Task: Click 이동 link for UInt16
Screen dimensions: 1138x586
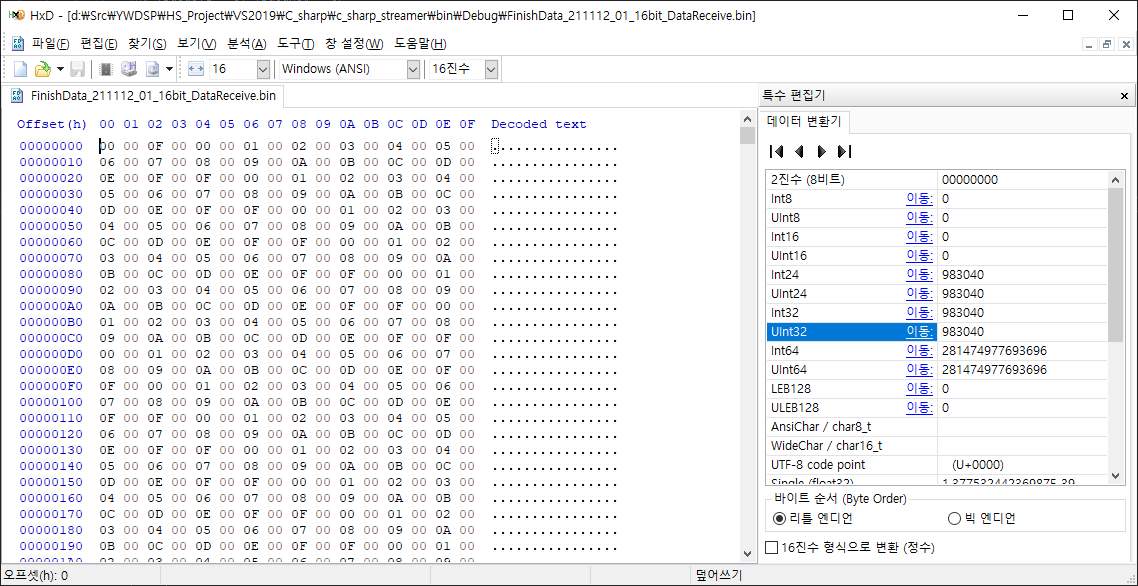Action: pyautogui.click(x=920, y=256)
